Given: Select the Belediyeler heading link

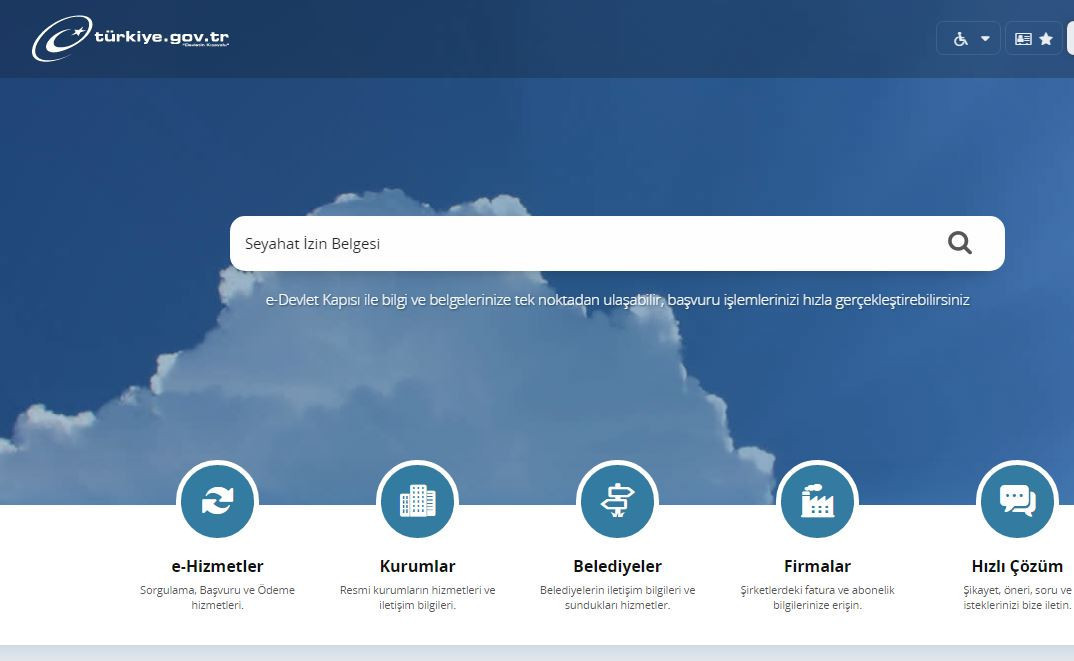Looking at the screenshot, I should click(617, 566).
